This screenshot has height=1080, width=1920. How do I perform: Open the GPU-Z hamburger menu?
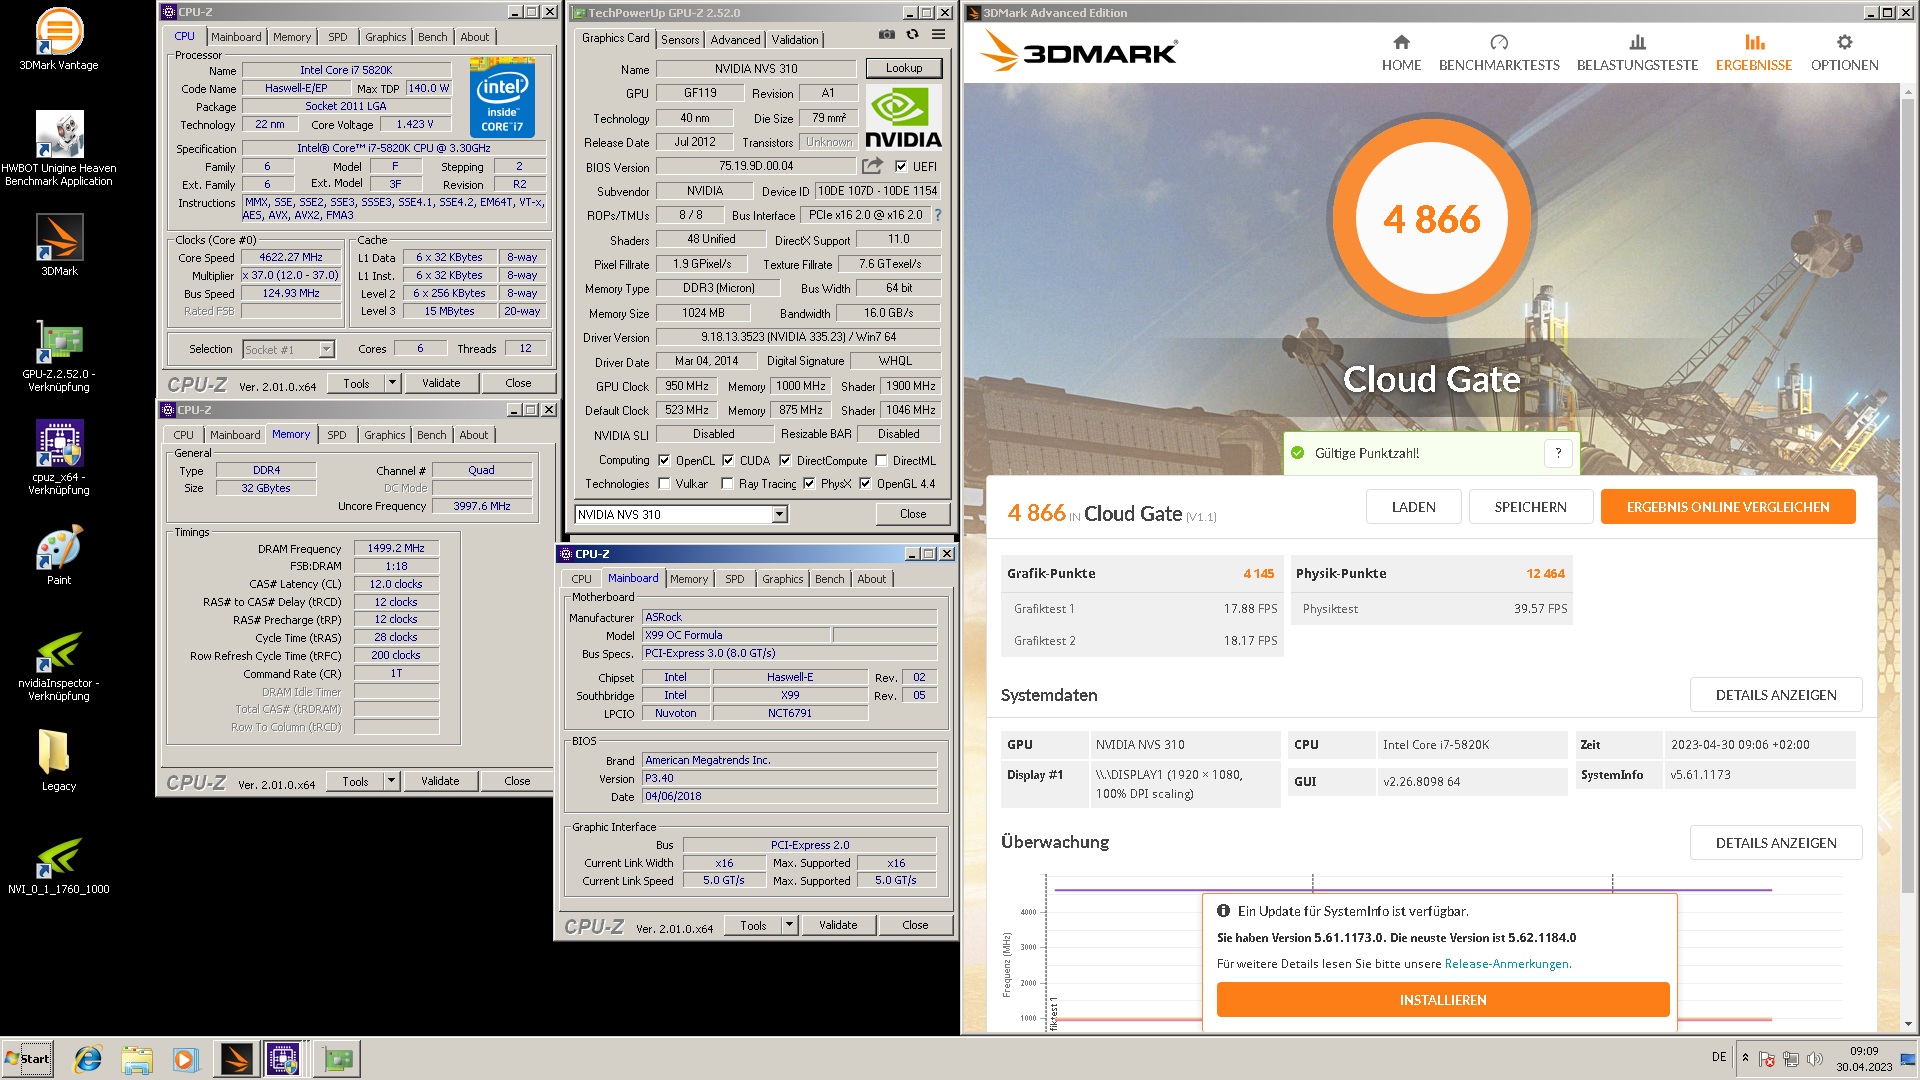coord(938,34)
